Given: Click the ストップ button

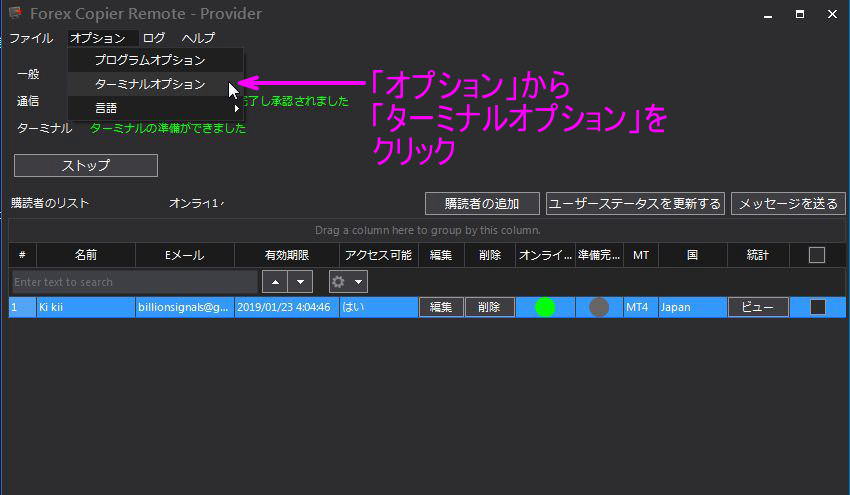Looking at the screenshot, I should (x=86, y=165).
